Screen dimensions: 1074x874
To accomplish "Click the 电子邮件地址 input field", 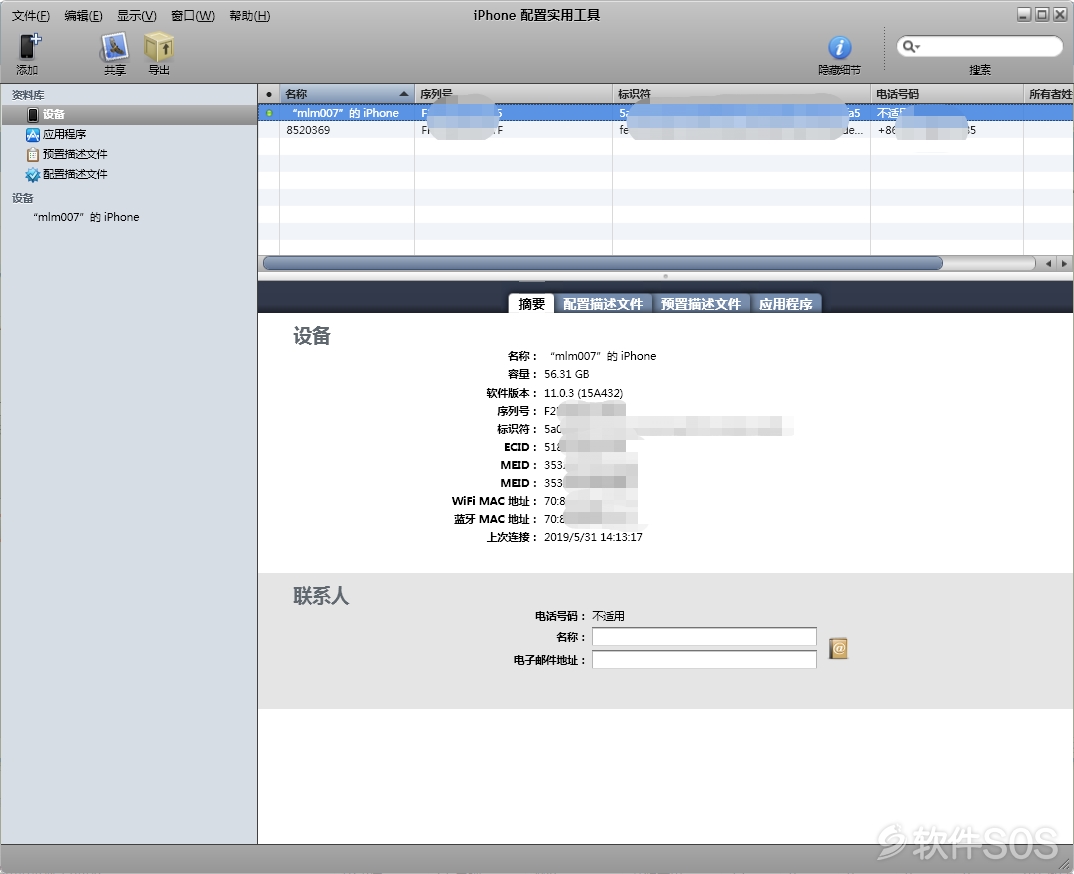I will (704, 660).
